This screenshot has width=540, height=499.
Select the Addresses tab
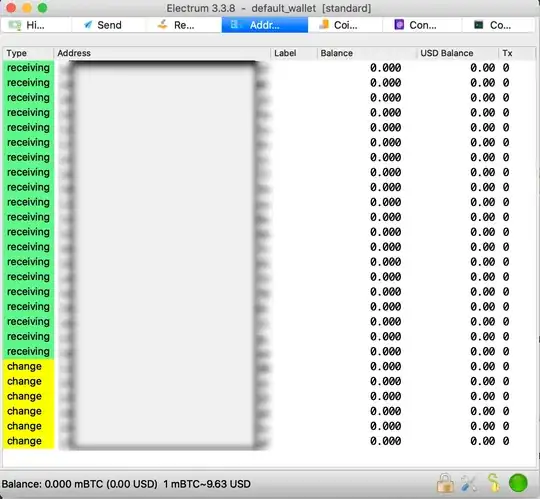(x=264, y=25)
